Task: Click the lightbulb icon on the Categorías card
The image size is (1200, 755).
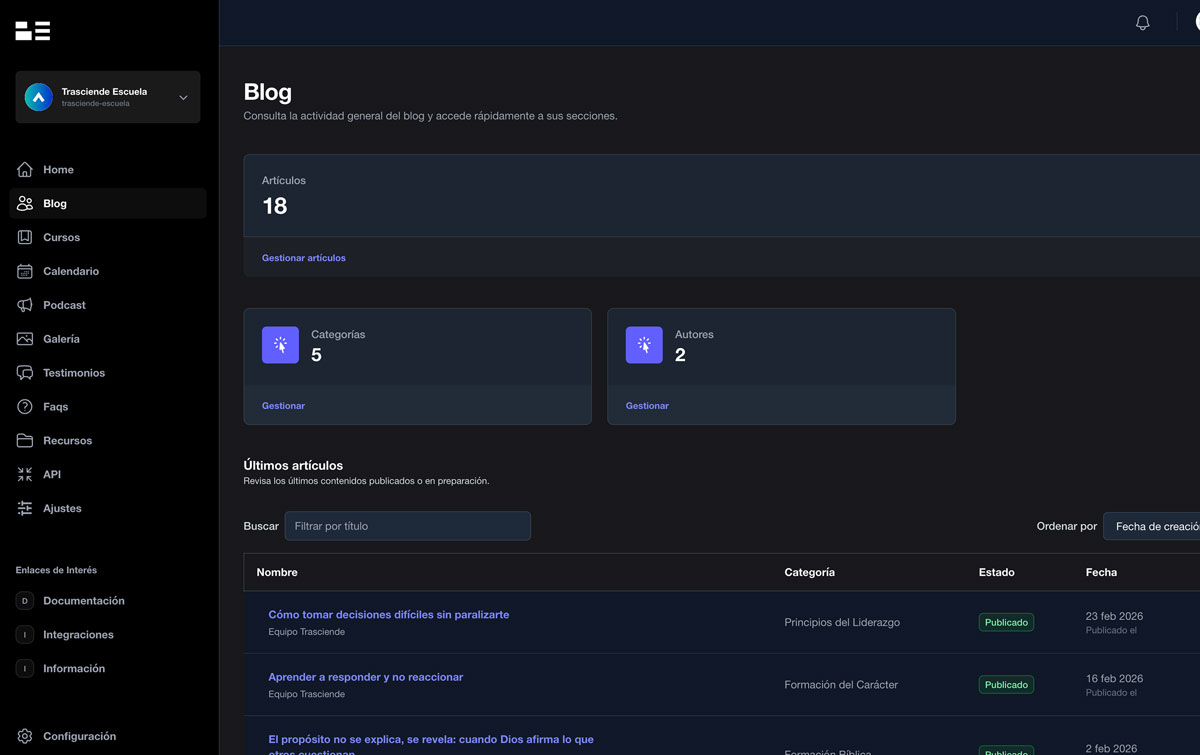Action: click(x=280, y=344)
